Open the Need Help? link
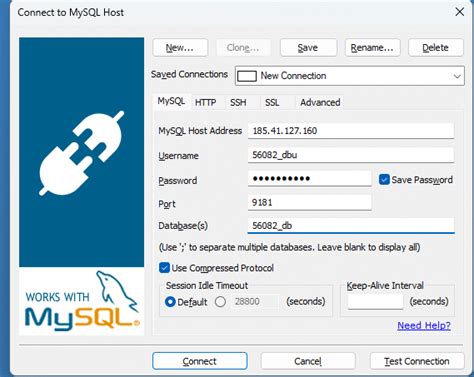 [x=424, y=325]
